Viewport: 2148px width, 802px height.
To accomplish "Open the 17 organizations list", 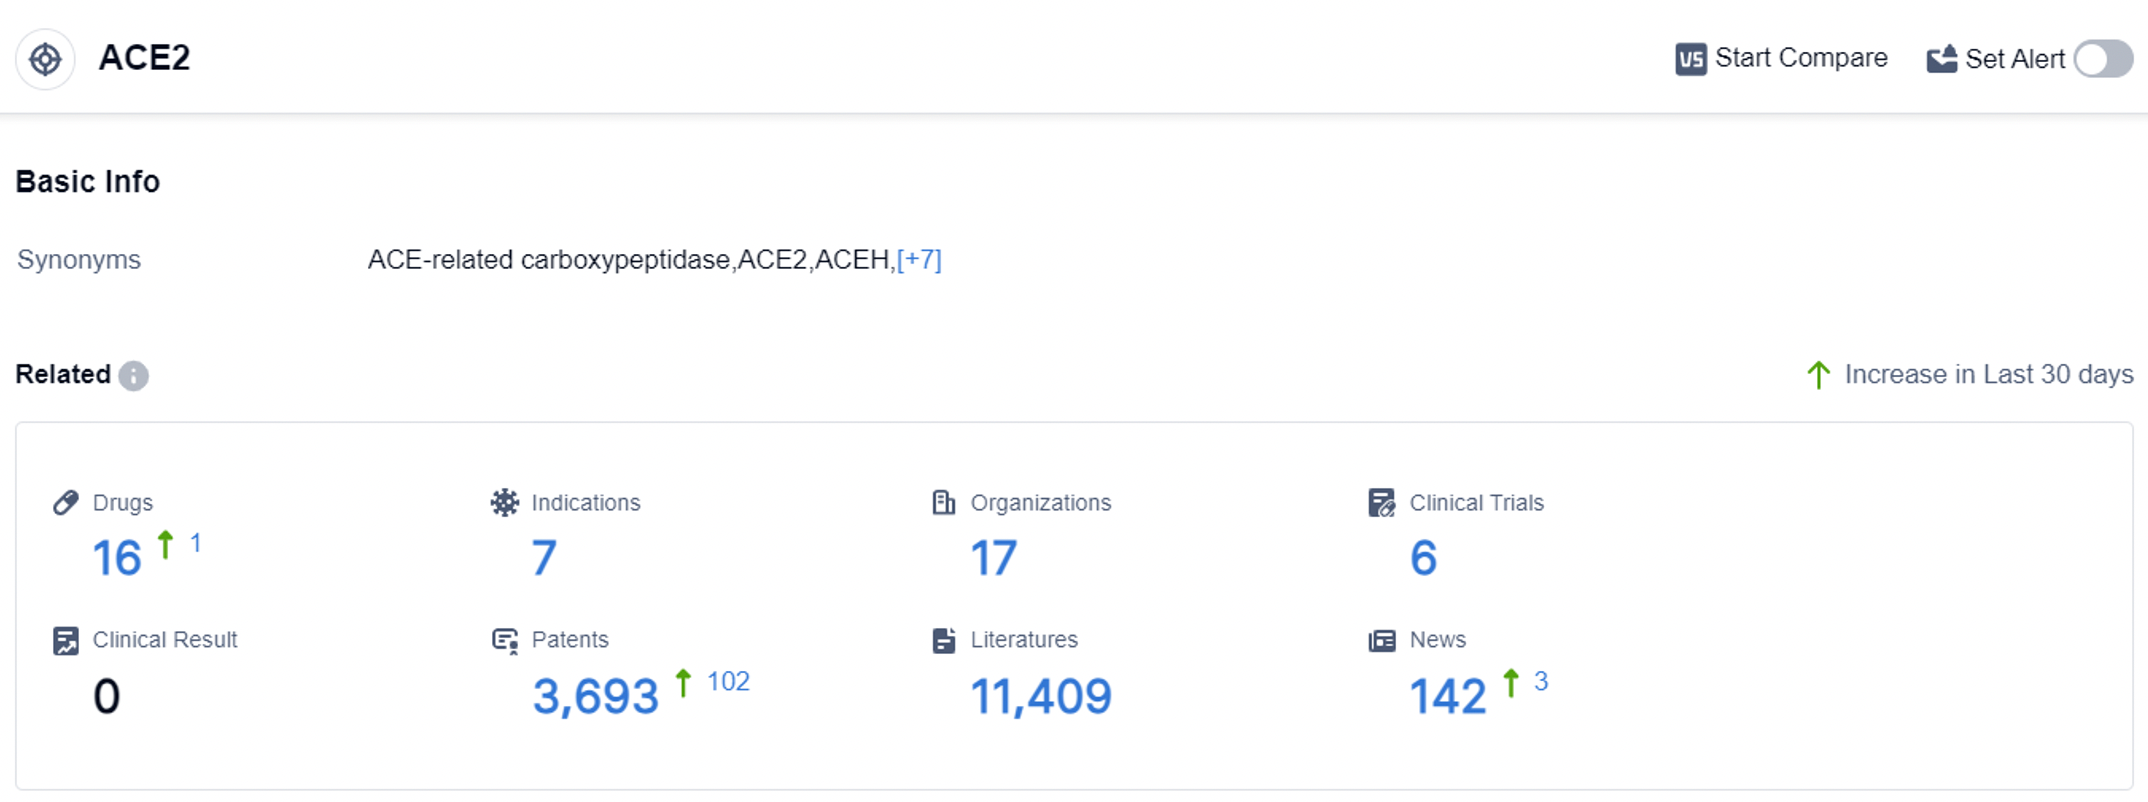I will tap(993, 558).
